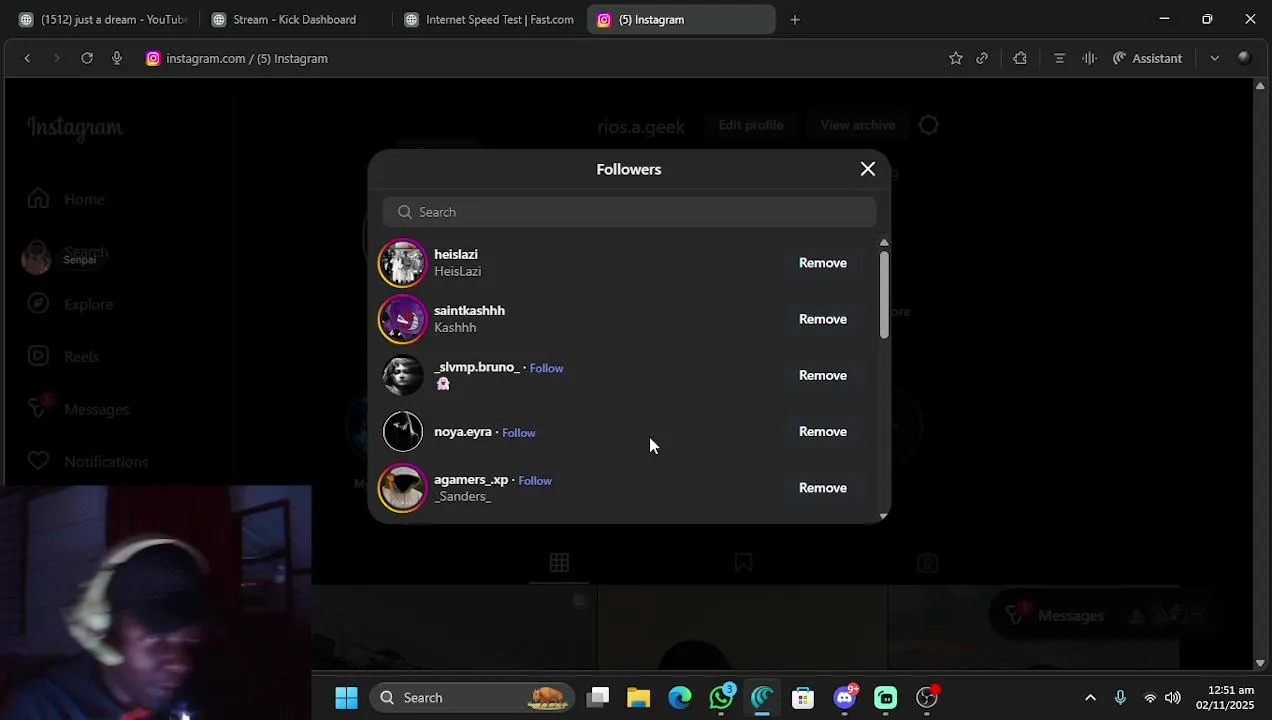Image resolution: width=1272 pixels, height=720 pixels.
Task: Open agamers_.xp profile picture
Action: click(403, 488)
